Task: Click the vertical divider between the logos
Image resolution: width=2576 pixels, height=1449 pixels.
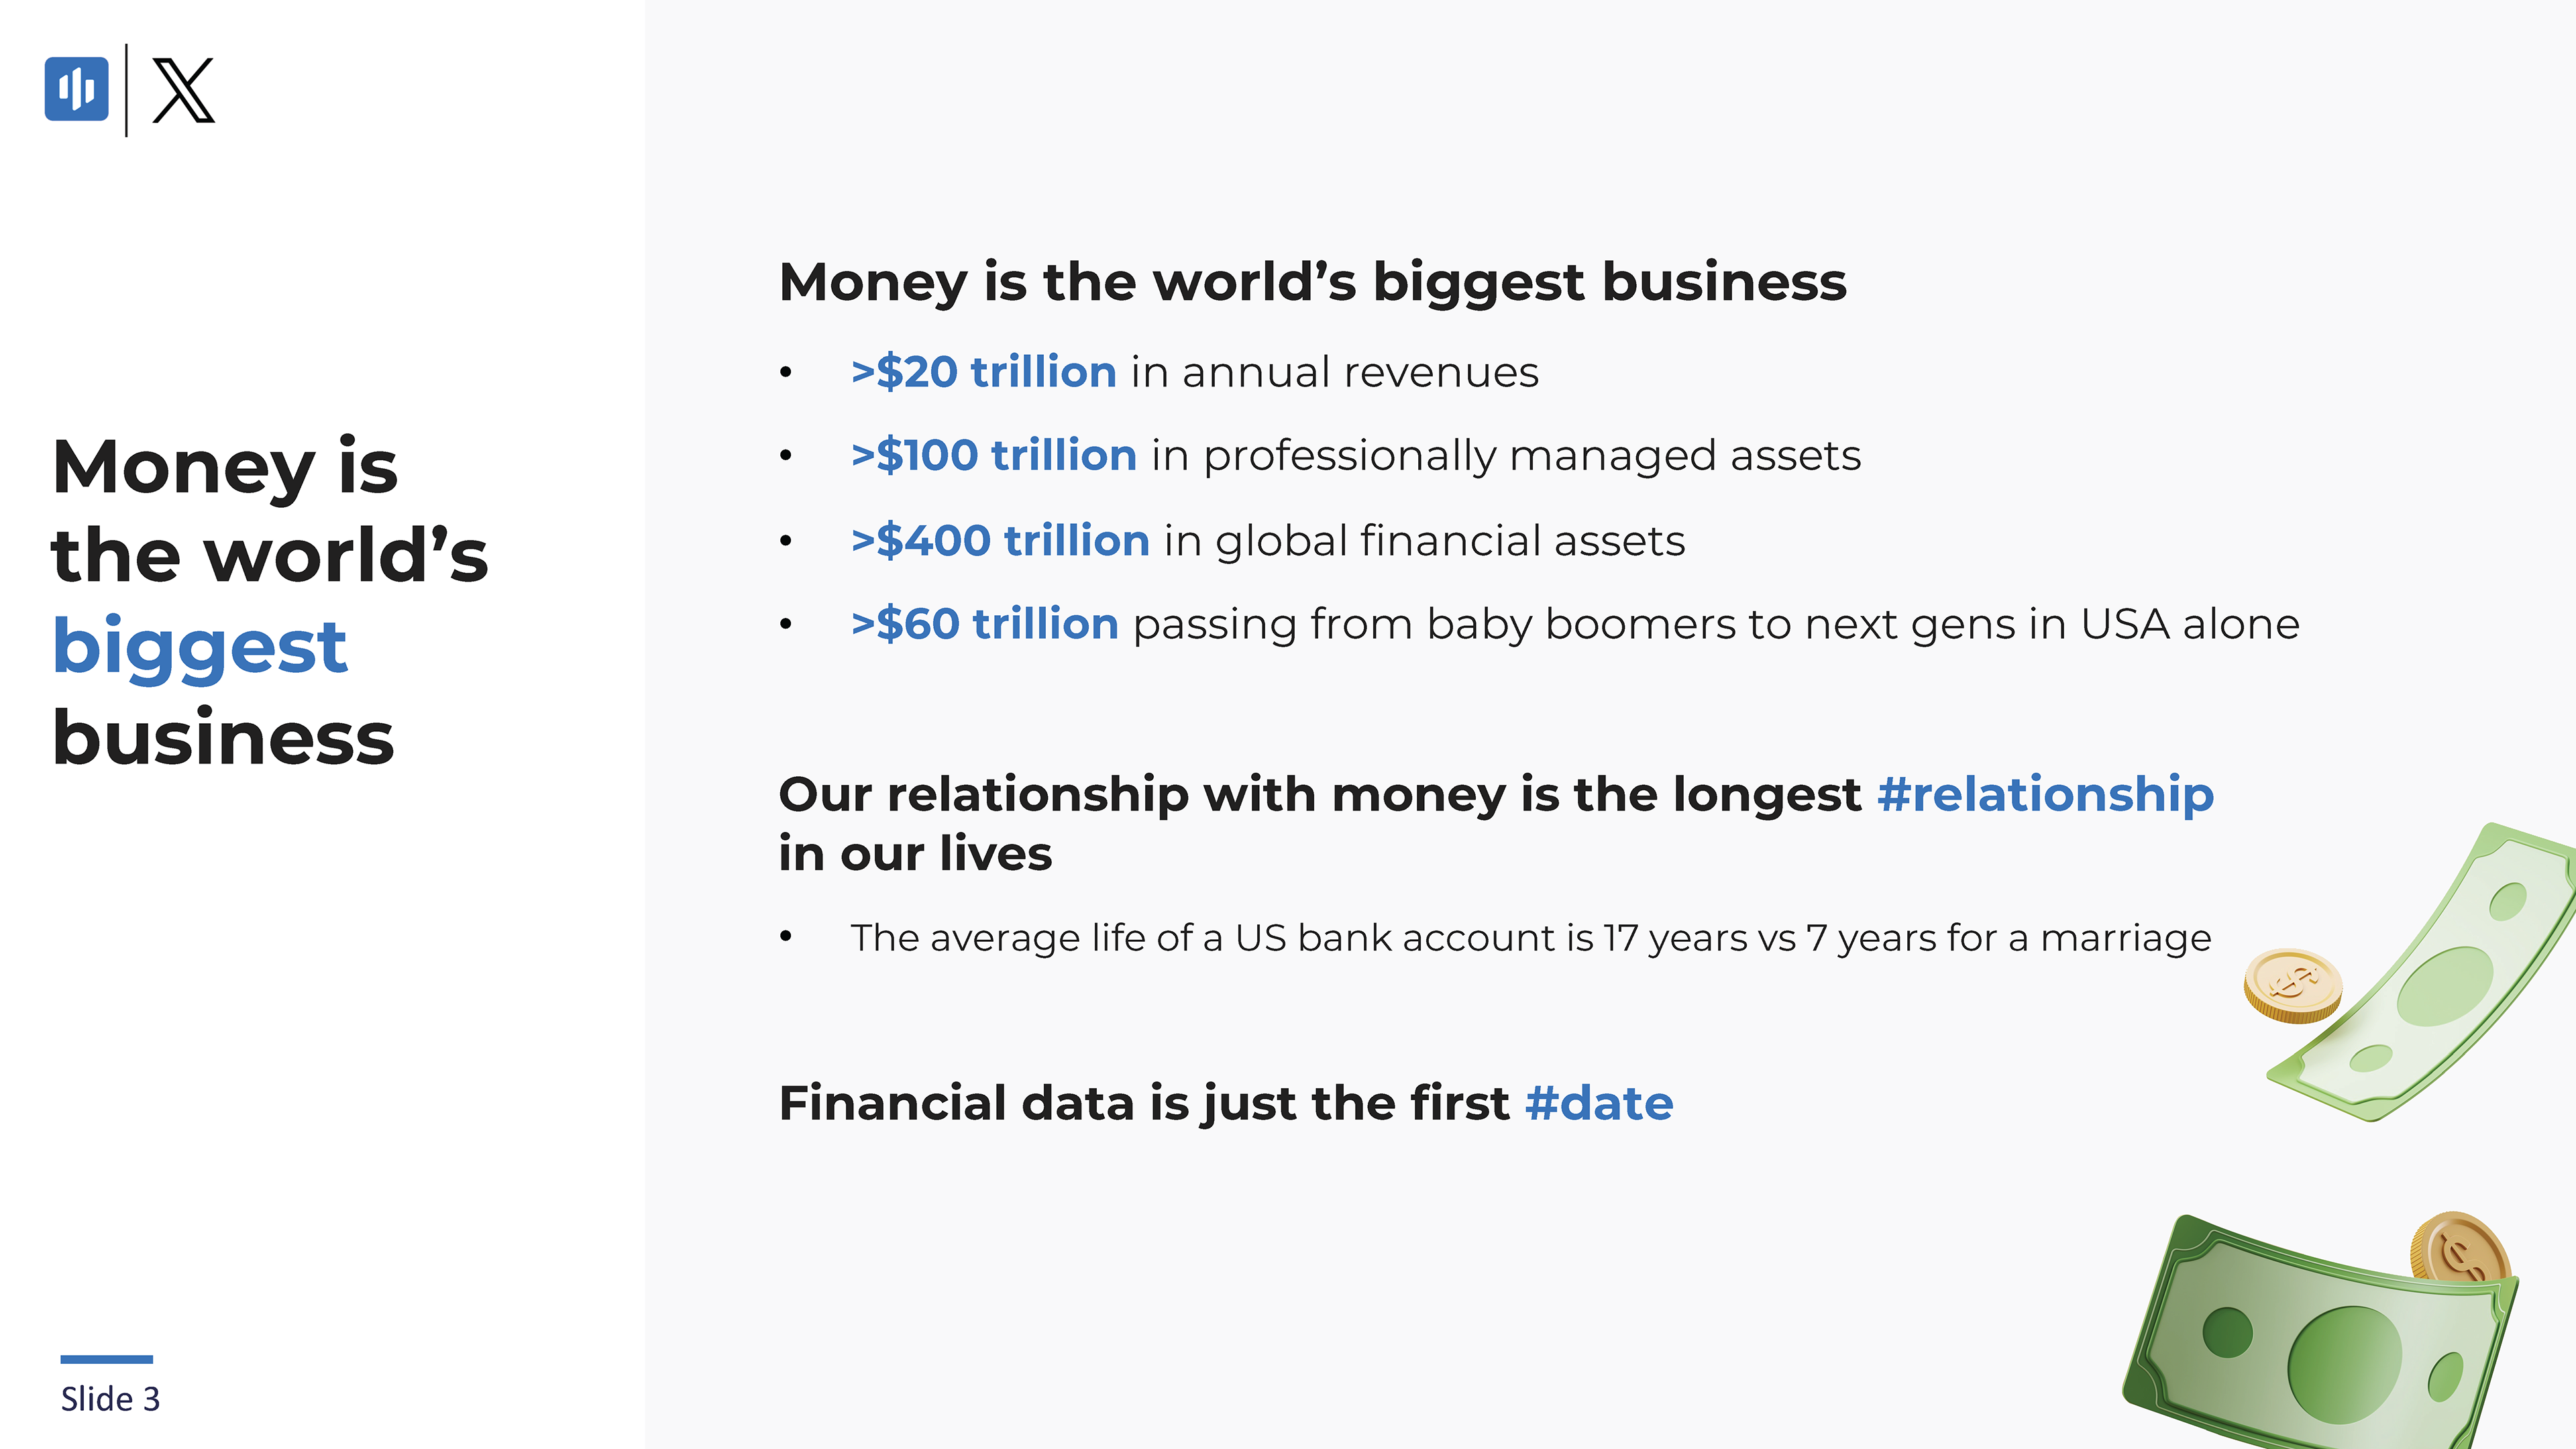Action: pos(126,90)
